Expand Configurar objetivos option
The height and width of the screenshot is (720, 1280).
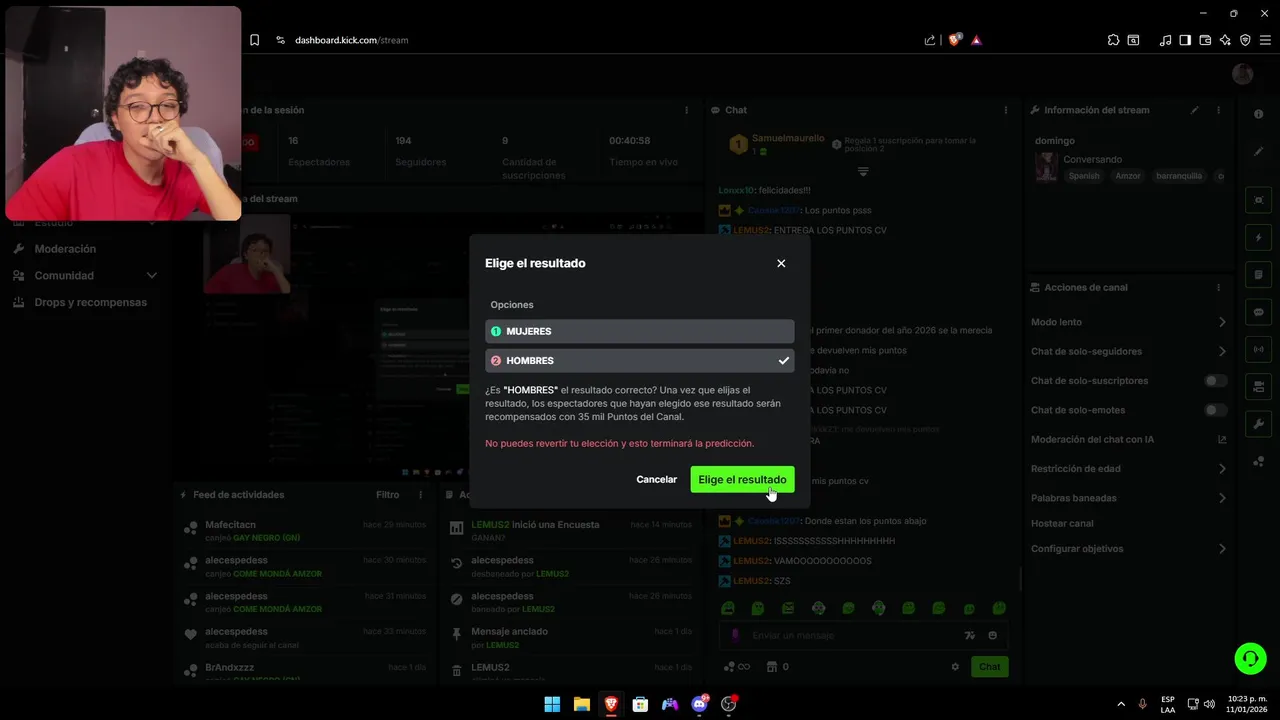click(1222, 548)
